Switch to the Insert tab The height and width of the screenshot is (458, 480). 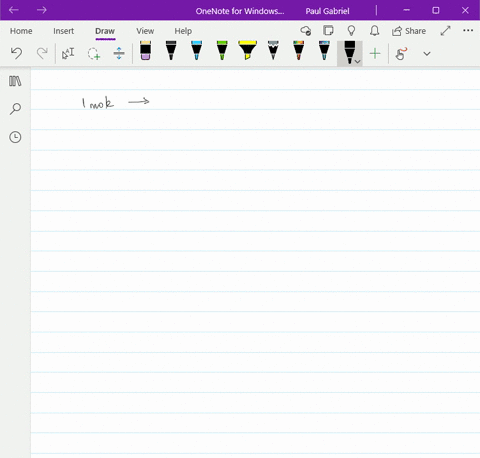pyautogui.click(x=63, y=31)
